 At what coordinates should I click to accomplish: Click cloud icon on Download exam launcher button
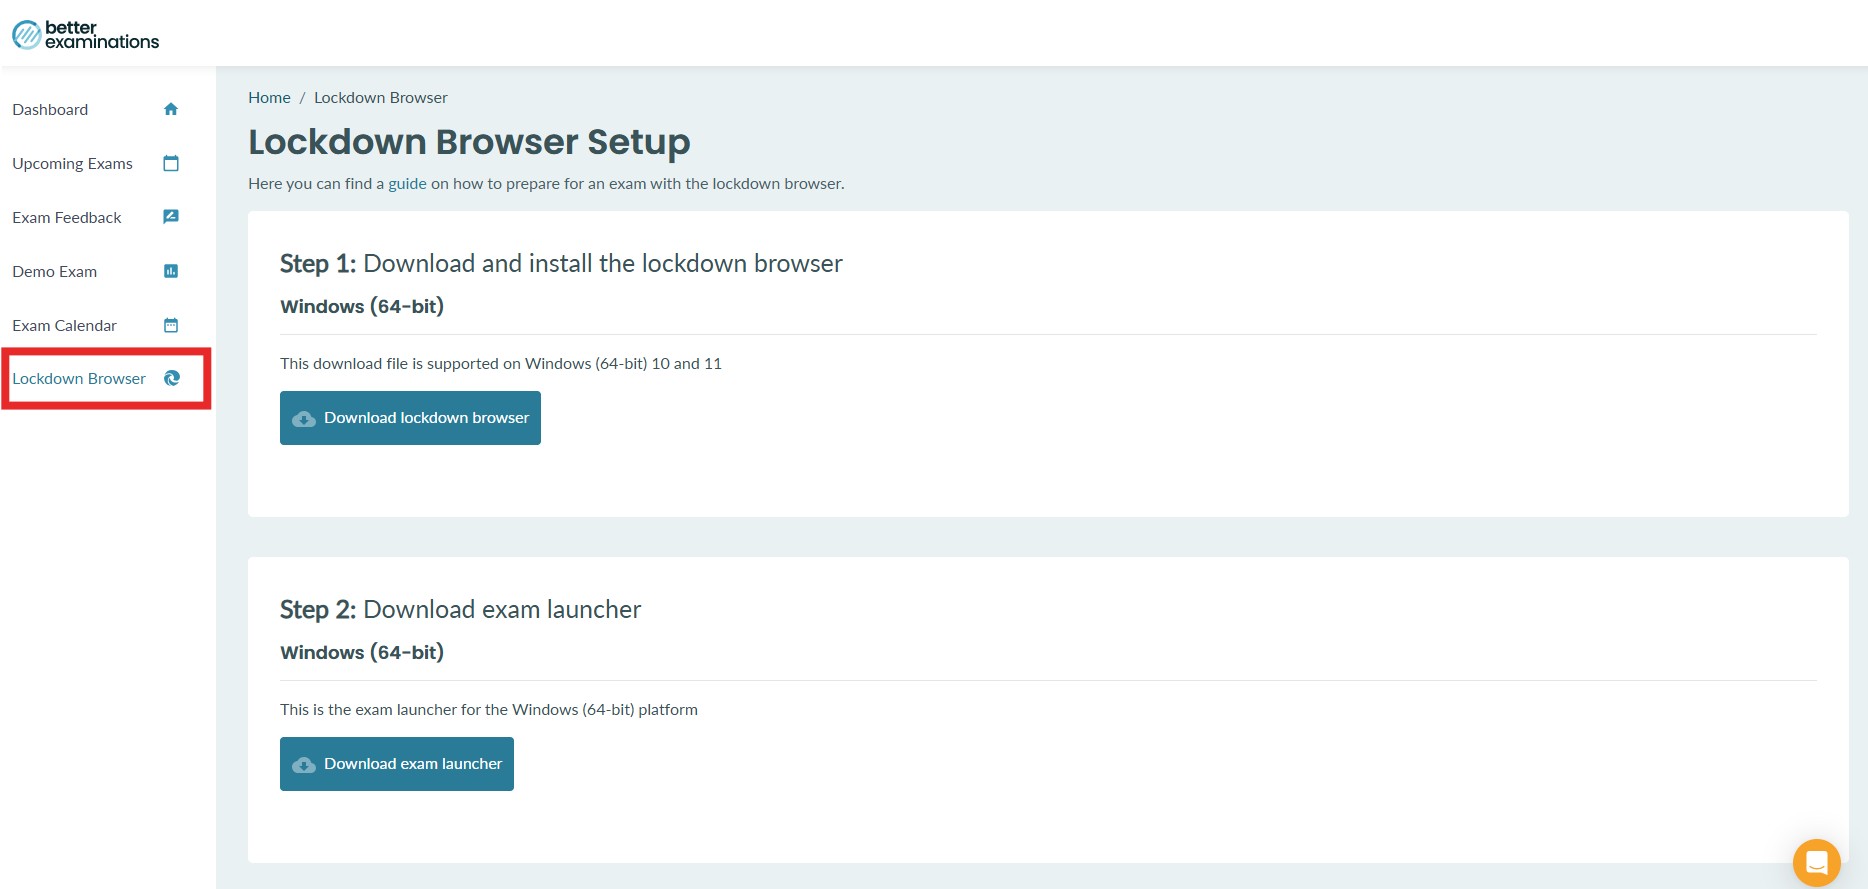(304, 765)
